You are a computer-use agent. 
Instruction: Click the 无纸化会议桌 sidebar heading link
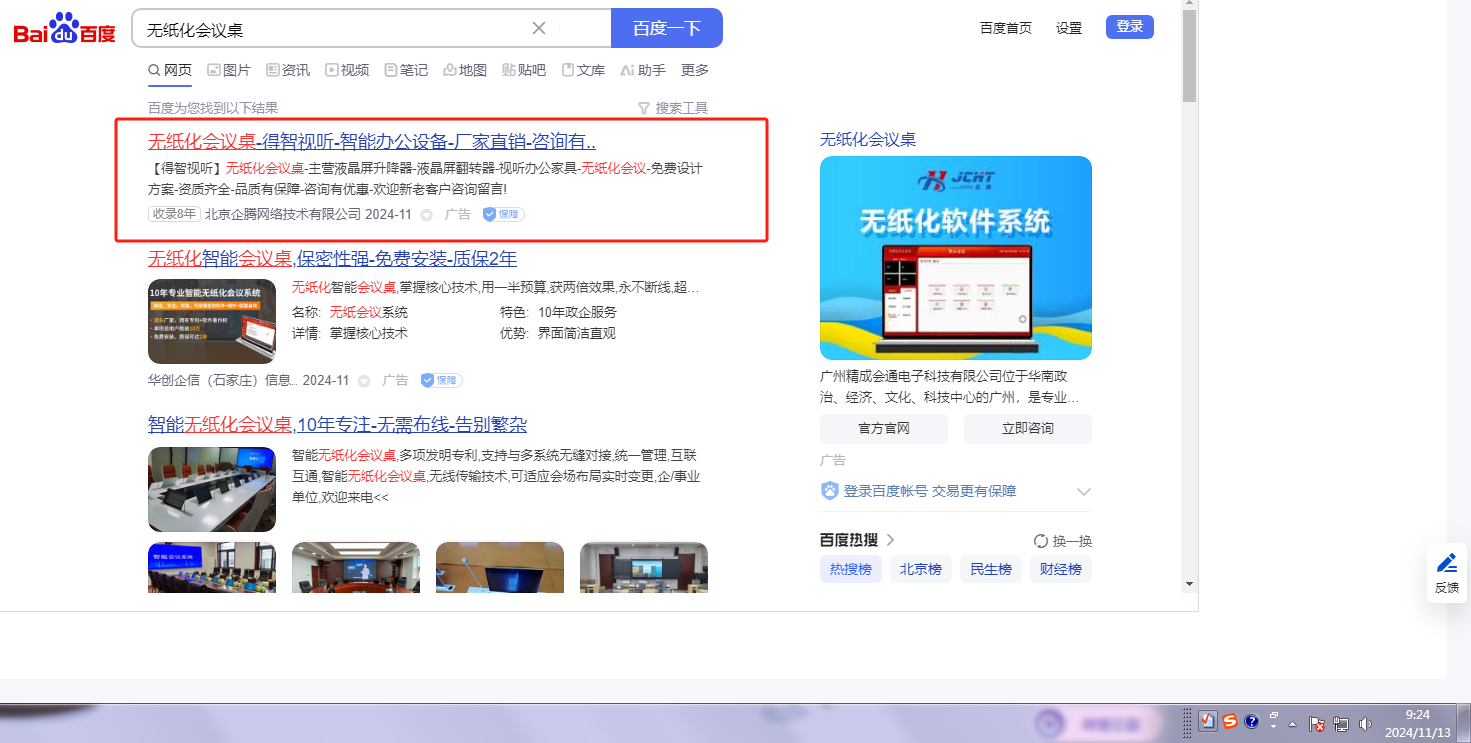coord(868,140)
